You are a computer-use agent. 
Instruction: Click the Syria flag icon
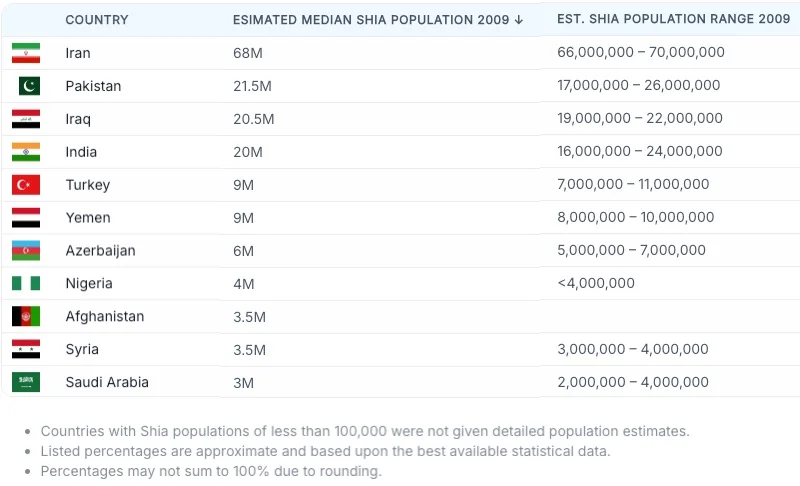click(x=26, y=350)
